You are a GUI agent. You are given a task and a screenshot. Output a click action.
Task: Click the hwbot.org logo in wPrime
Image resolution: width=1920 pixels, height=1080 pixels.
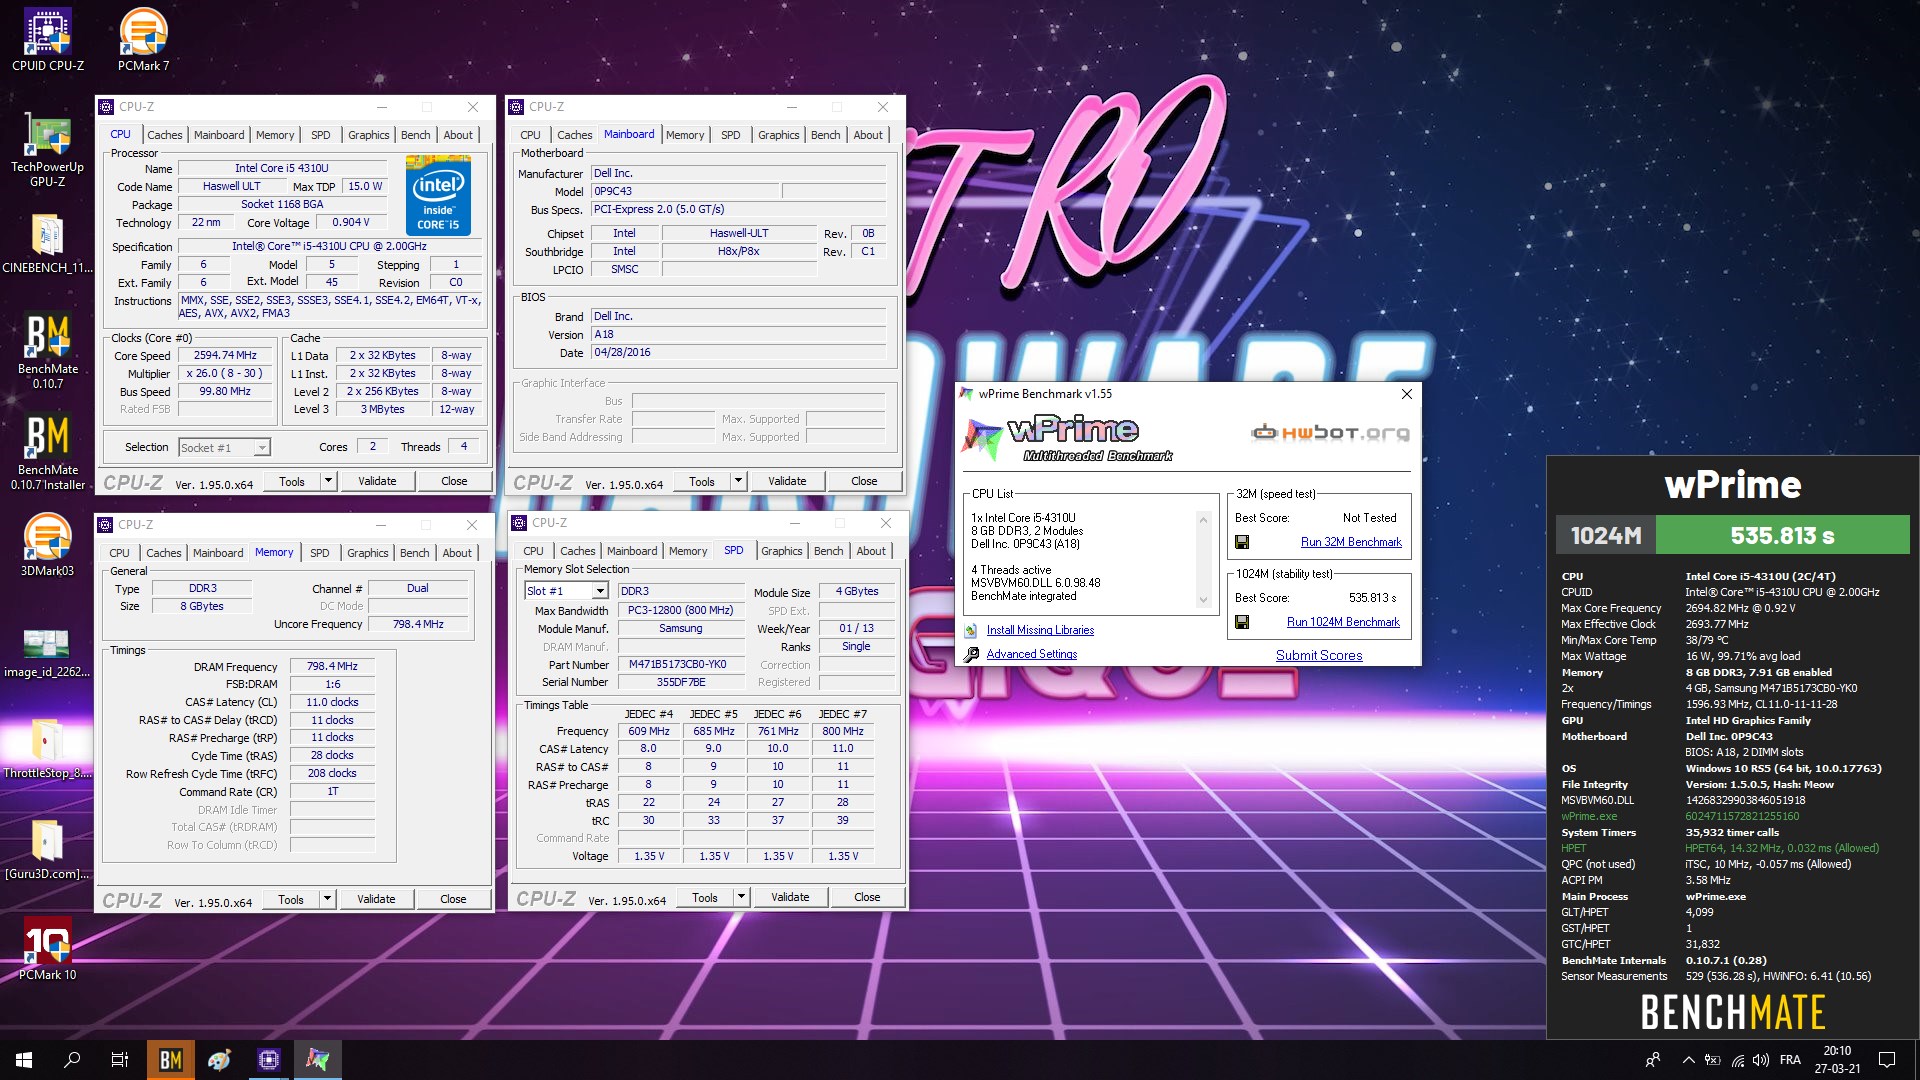pos(1330,432)
